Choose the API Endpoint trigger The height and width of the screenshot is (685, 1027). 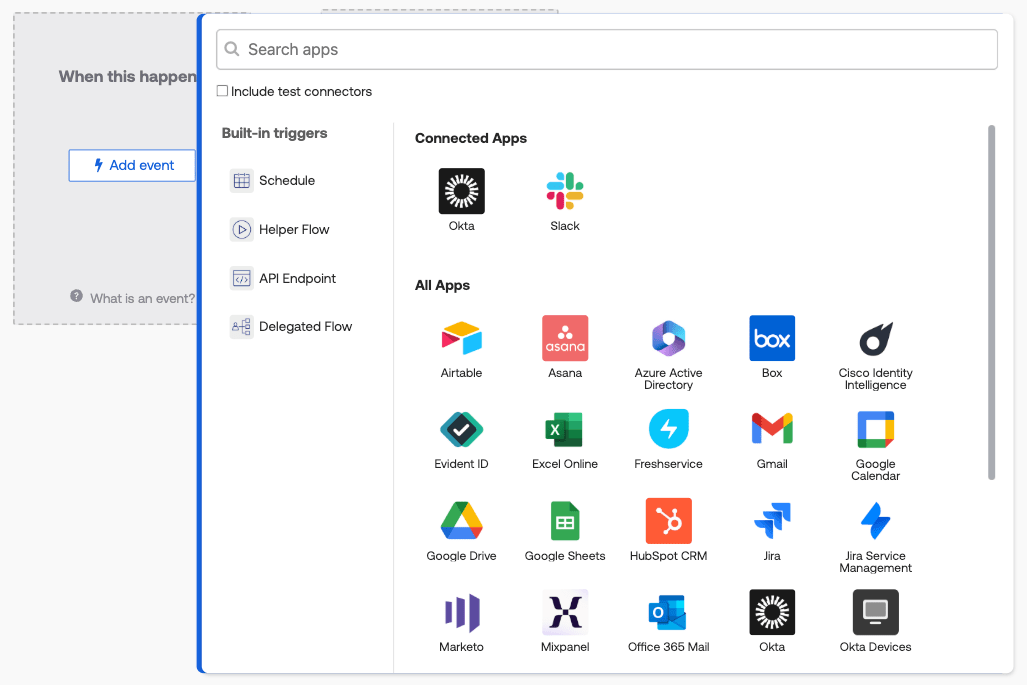pos(283,278)
